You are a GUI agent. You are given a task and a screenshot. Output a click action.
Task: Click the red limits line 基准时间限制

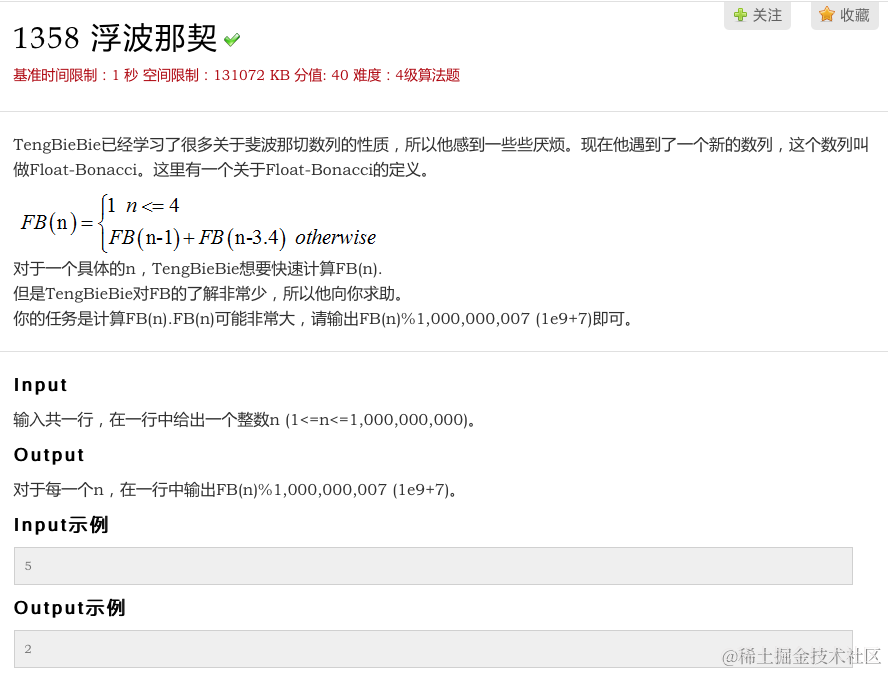236,75
